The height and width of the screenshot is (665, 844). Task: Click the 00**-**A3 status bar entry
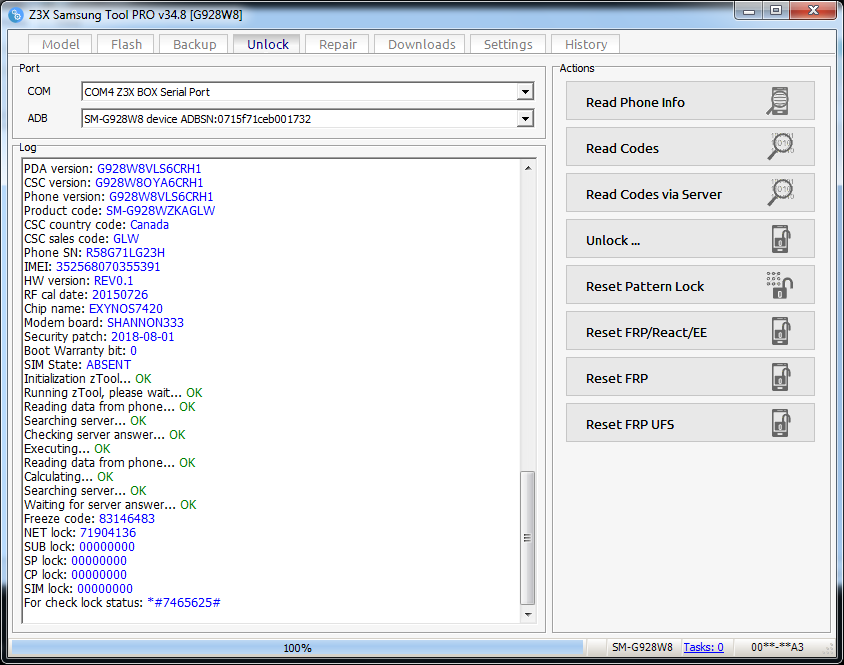(x=777, y=647)
